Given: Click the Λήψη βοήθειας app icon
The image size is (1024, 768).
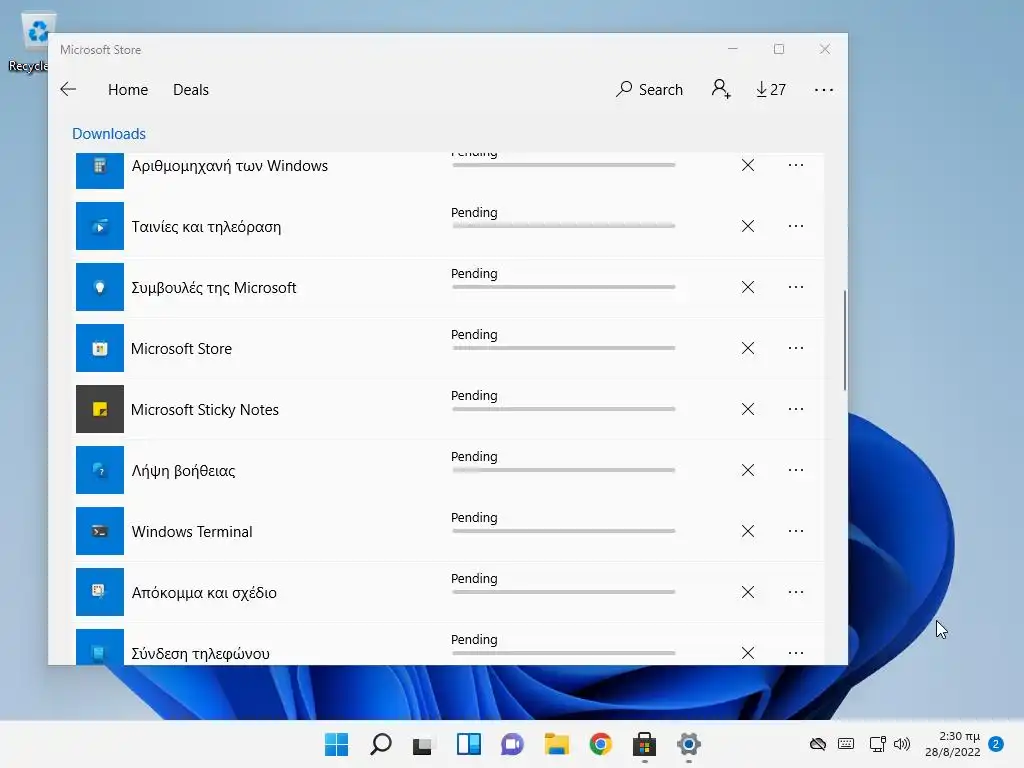Looking at the screenshot, I should click(x=100, y=470).
